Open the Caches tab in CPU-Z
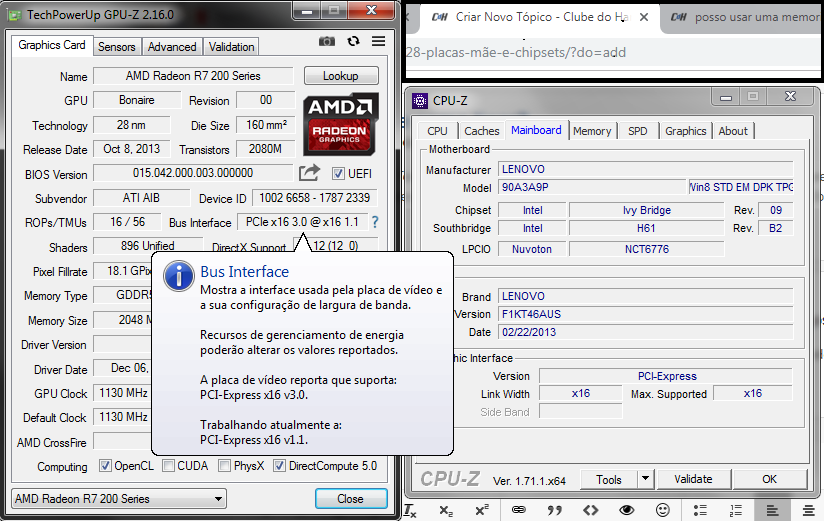824x523 pixels. (x=481, y=131)
